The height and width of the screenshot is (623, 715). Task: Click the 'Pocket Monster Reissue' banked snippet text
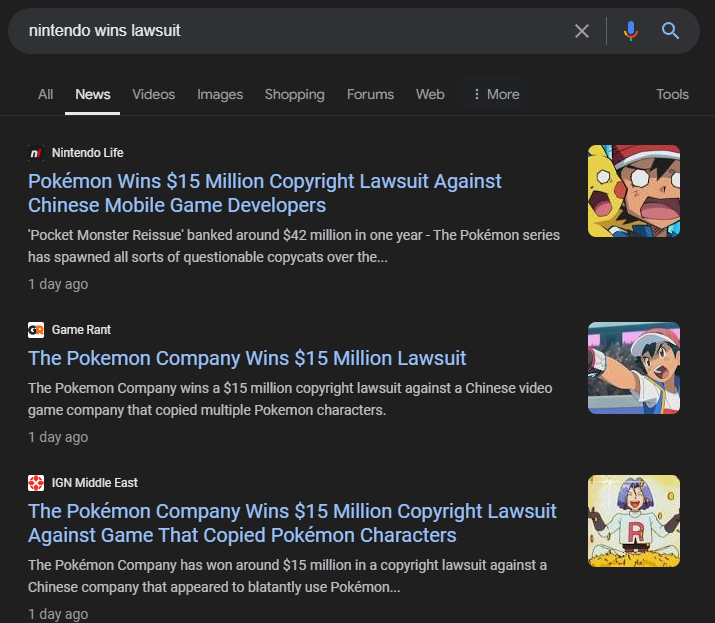point(294,246)
